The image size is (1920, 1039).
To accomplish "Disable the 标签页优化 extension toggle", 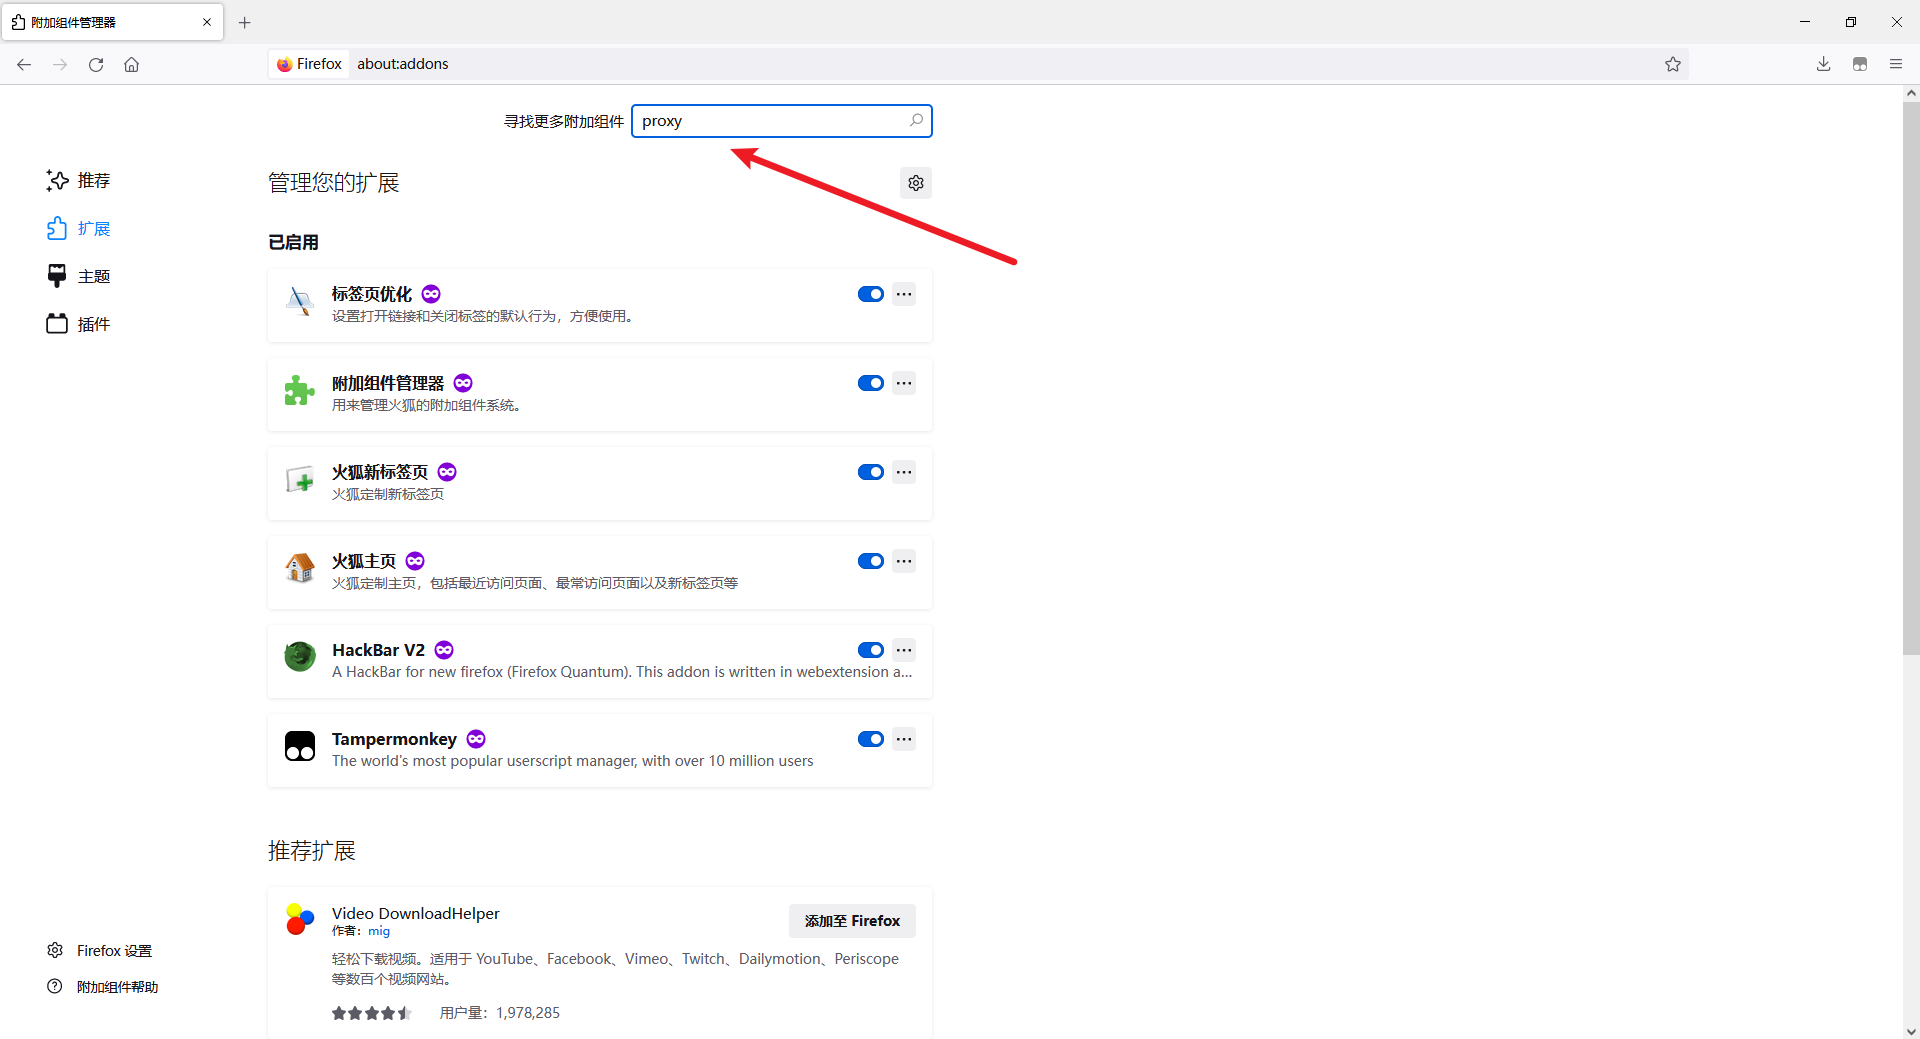I will (871, 294).
